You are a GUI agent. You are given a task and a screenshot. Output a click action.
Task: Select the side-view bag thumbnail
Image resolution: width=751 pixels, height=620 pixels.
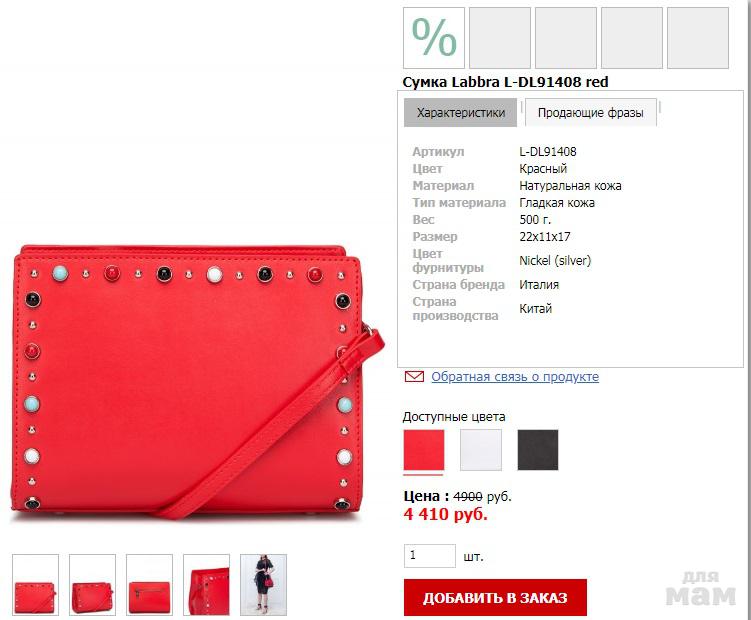(206, 585)
